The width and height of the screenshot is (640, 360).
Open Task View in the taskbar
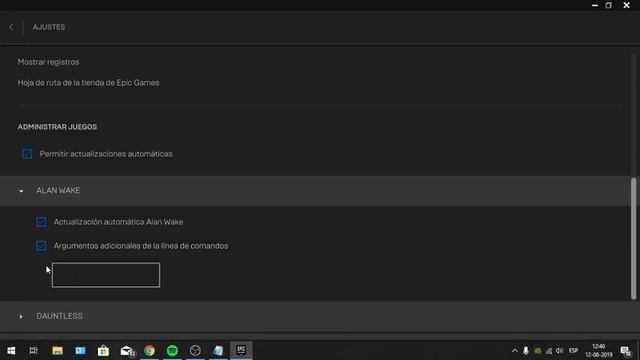33,351
